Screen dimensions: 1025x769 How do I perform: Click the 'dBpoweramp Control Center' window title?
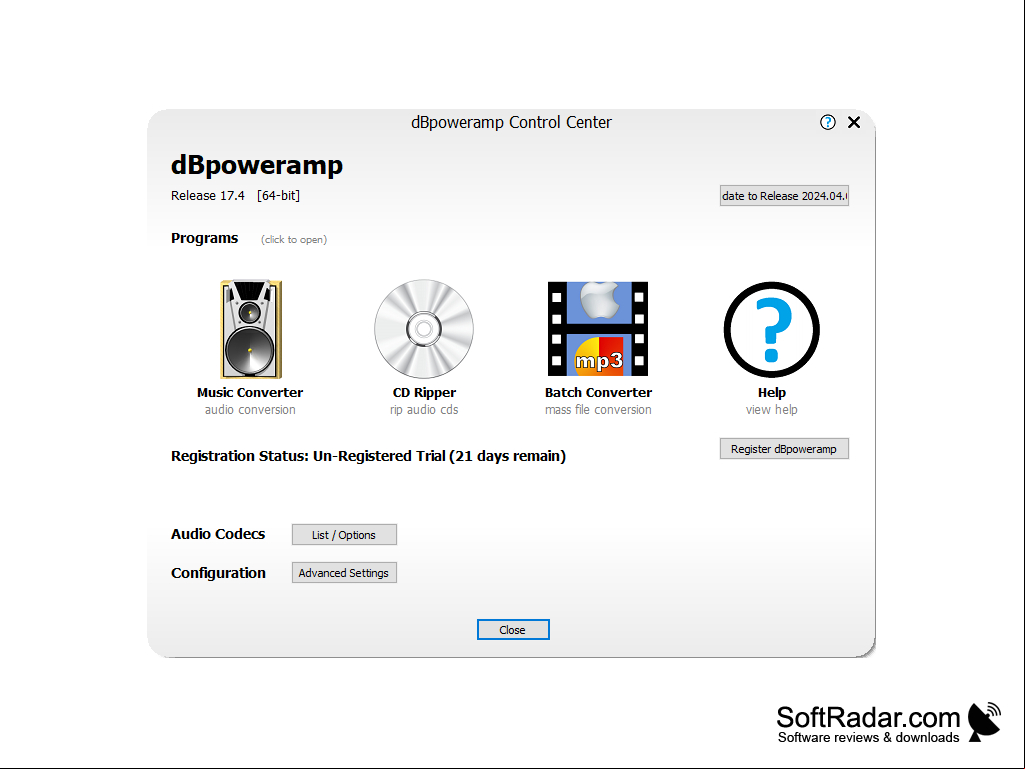511,122
